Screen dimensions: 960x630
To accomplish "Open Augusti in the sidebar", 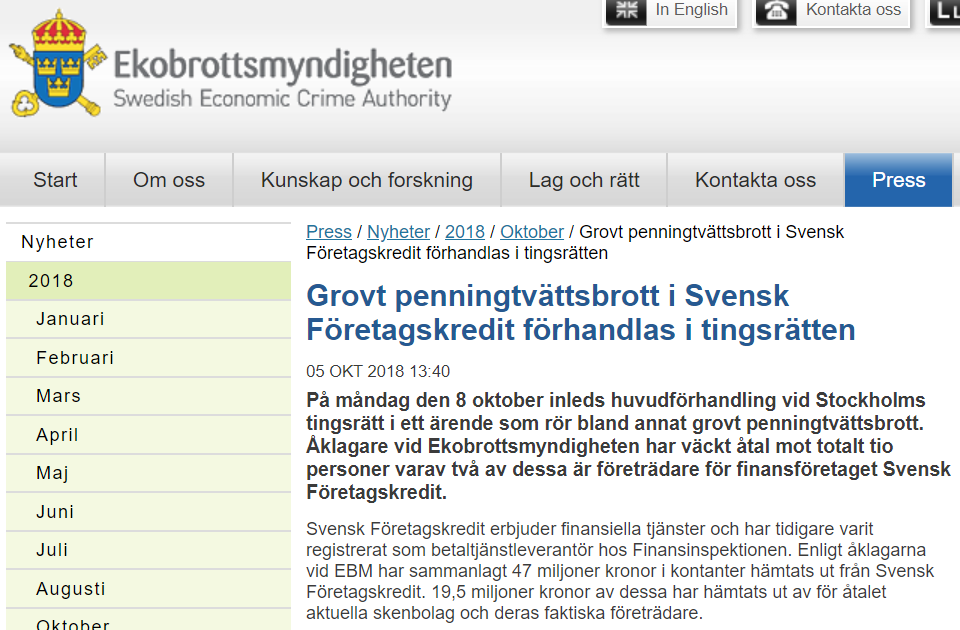I will 148,588.
